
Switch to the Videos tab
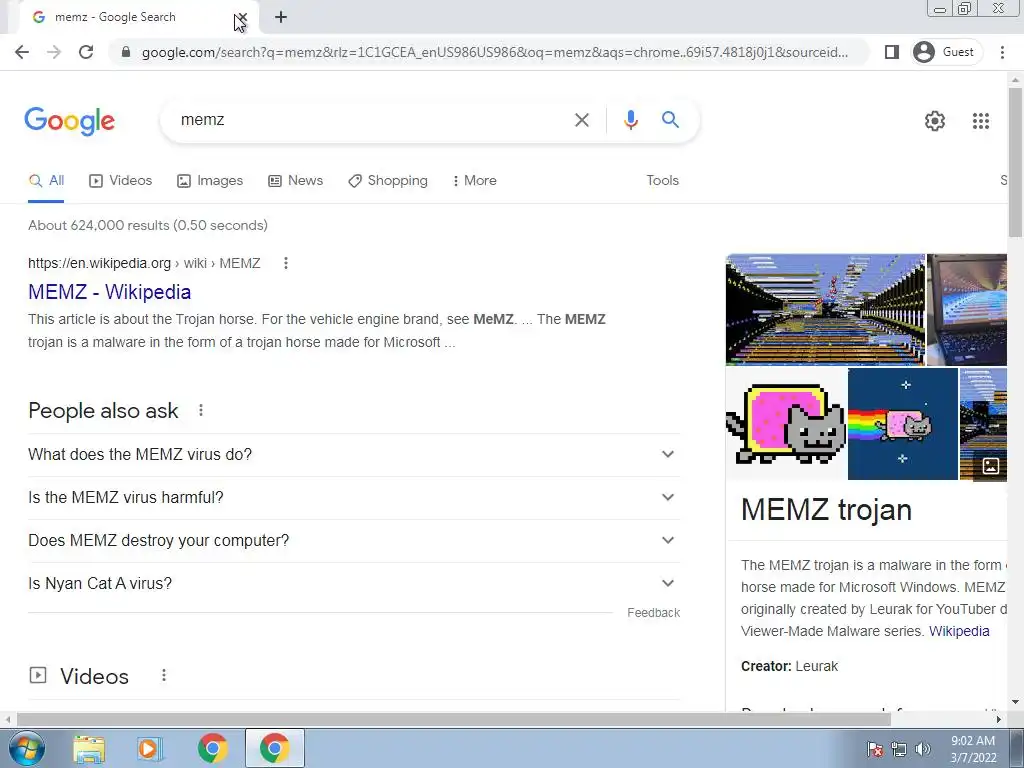pos(121,181)
